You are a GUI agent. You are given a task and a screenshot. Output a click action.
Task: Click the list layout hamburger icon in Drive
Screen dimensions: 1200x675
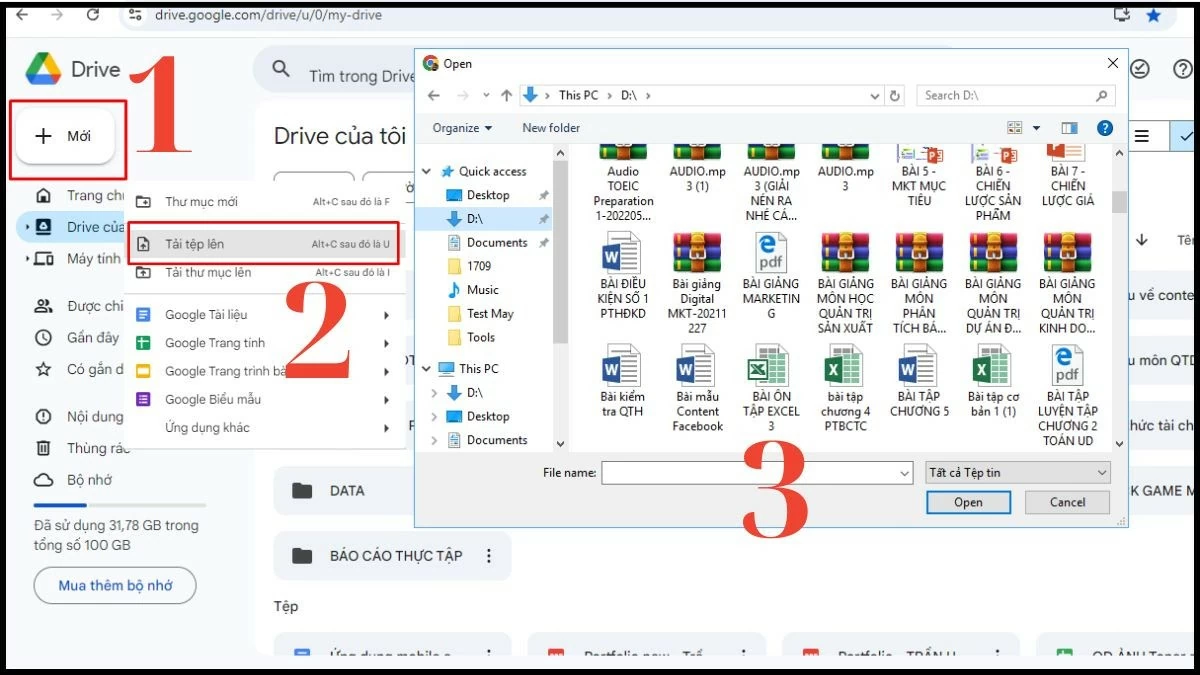click(1141, 135)
